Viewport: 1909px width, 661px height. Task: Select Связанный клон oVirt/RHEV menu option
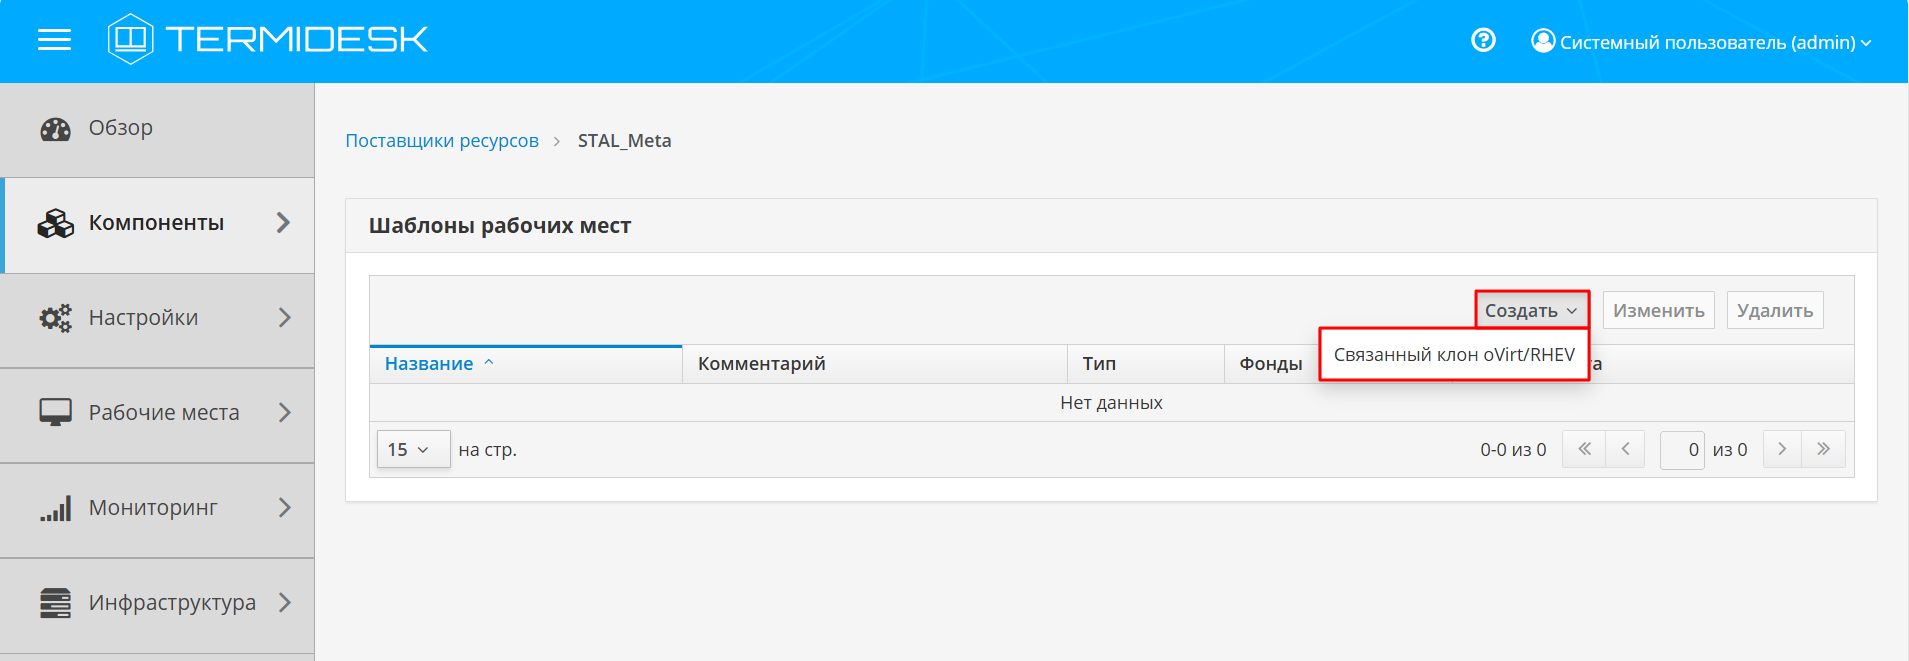pos(1454,355)
